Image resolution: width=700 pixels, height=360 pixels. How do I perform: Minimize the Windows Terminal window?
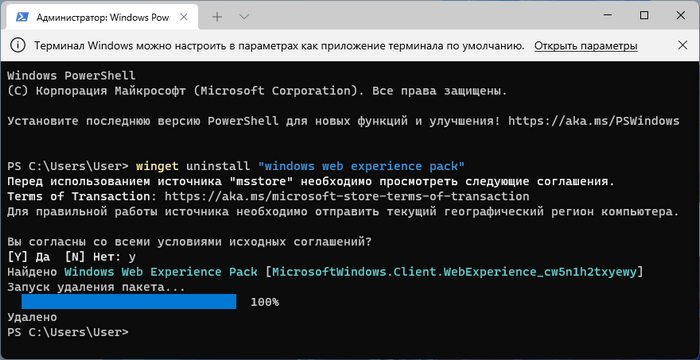[606, 16]
